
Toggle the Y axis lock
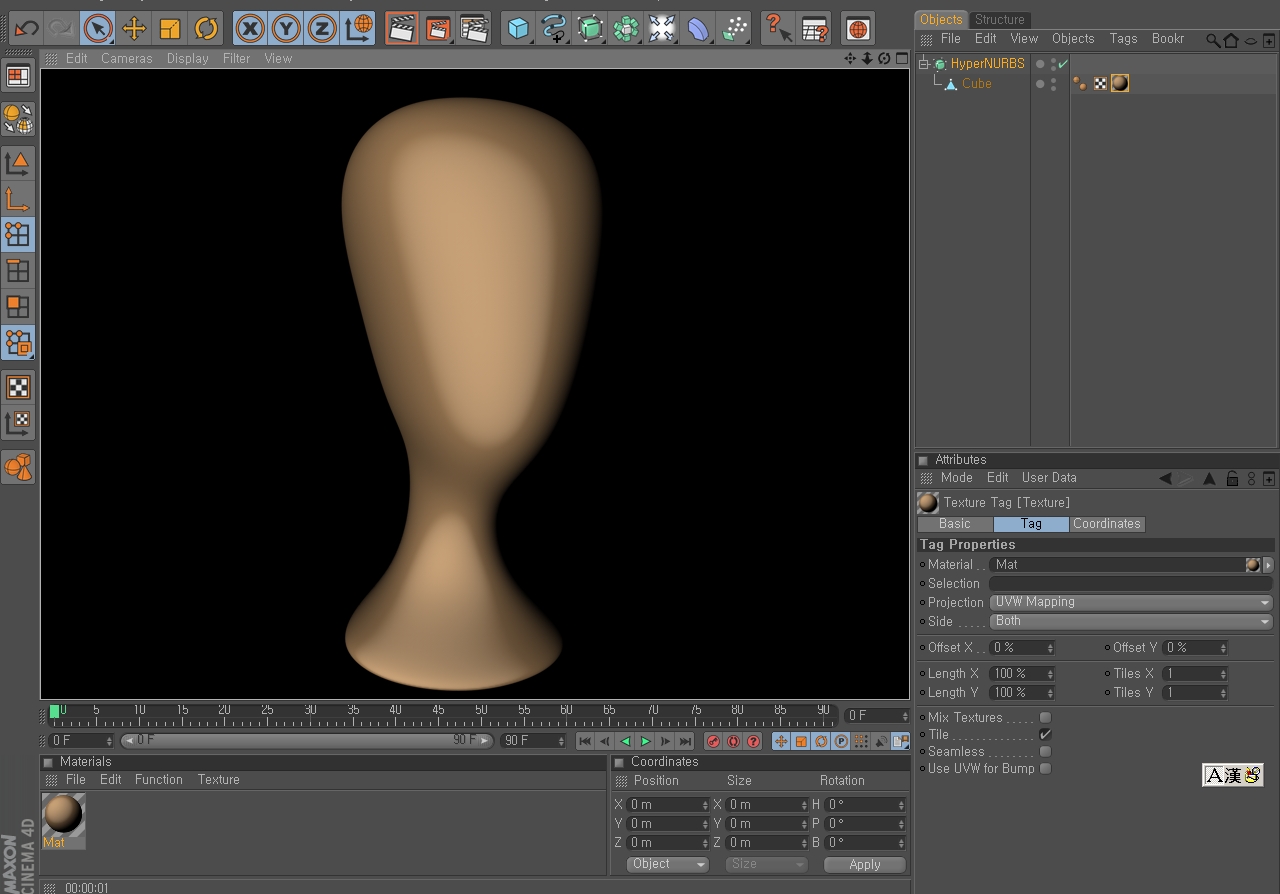(x=286, y=28)
